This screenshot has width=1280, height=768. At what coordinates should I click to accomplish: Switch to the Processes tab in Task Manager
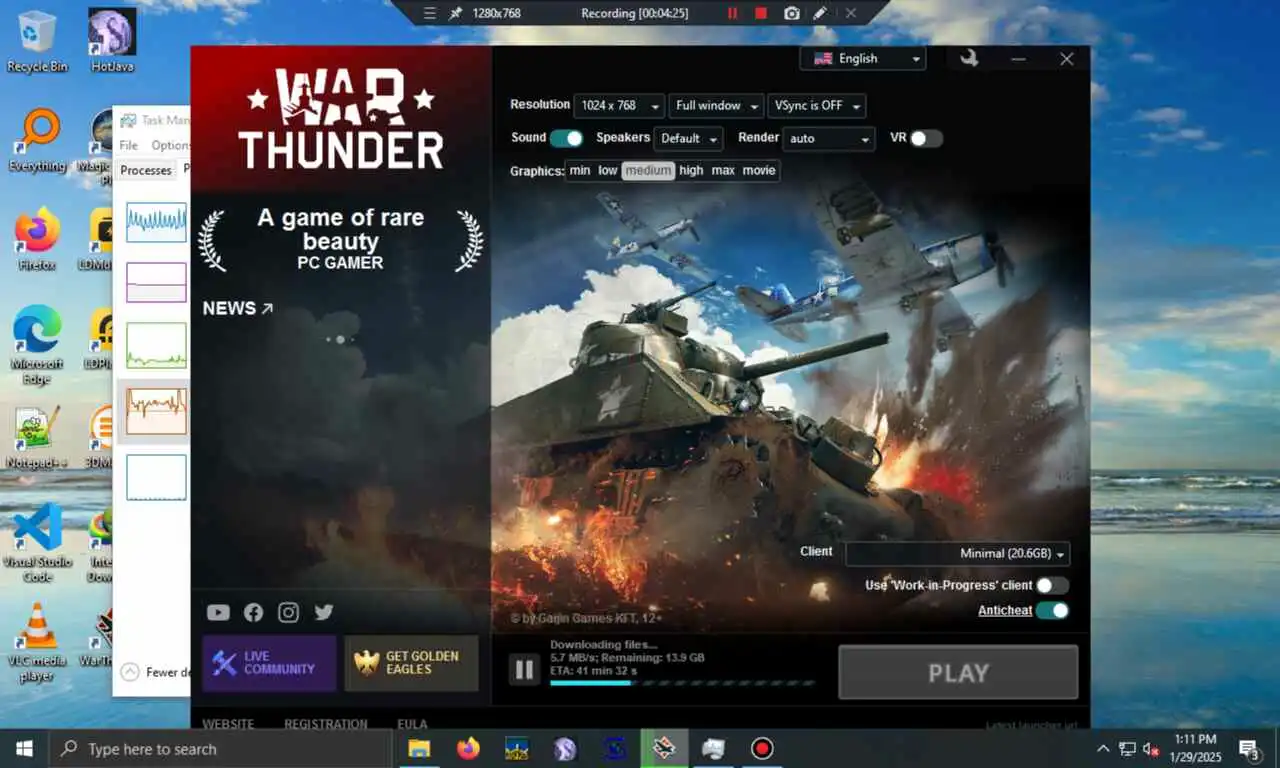[x=146, y=170]
